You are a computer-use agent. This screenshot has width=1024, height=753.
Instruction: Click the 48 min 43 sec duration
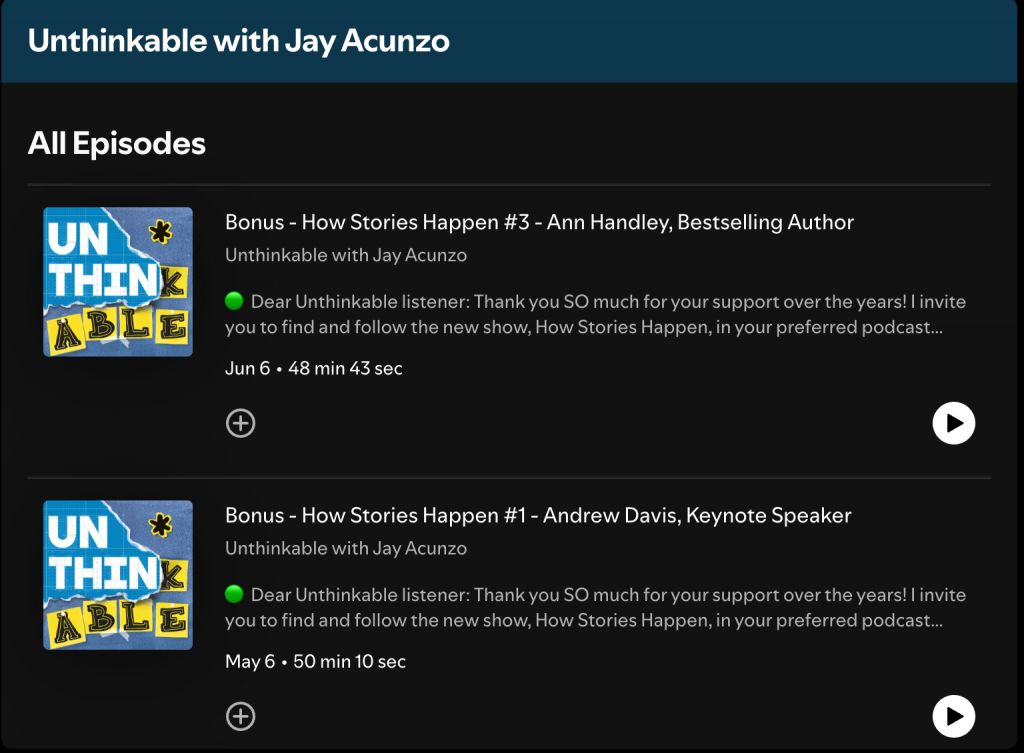[x=345, y=368]
